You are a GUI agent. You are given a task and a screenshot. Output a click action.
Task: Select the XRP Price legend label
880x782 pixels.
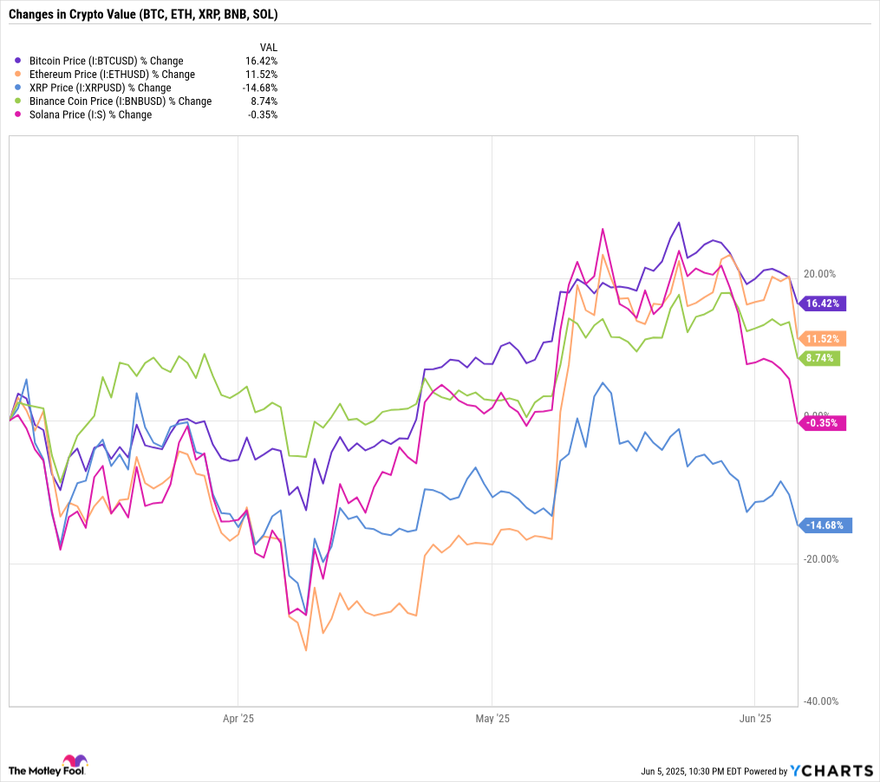point(100,88)
